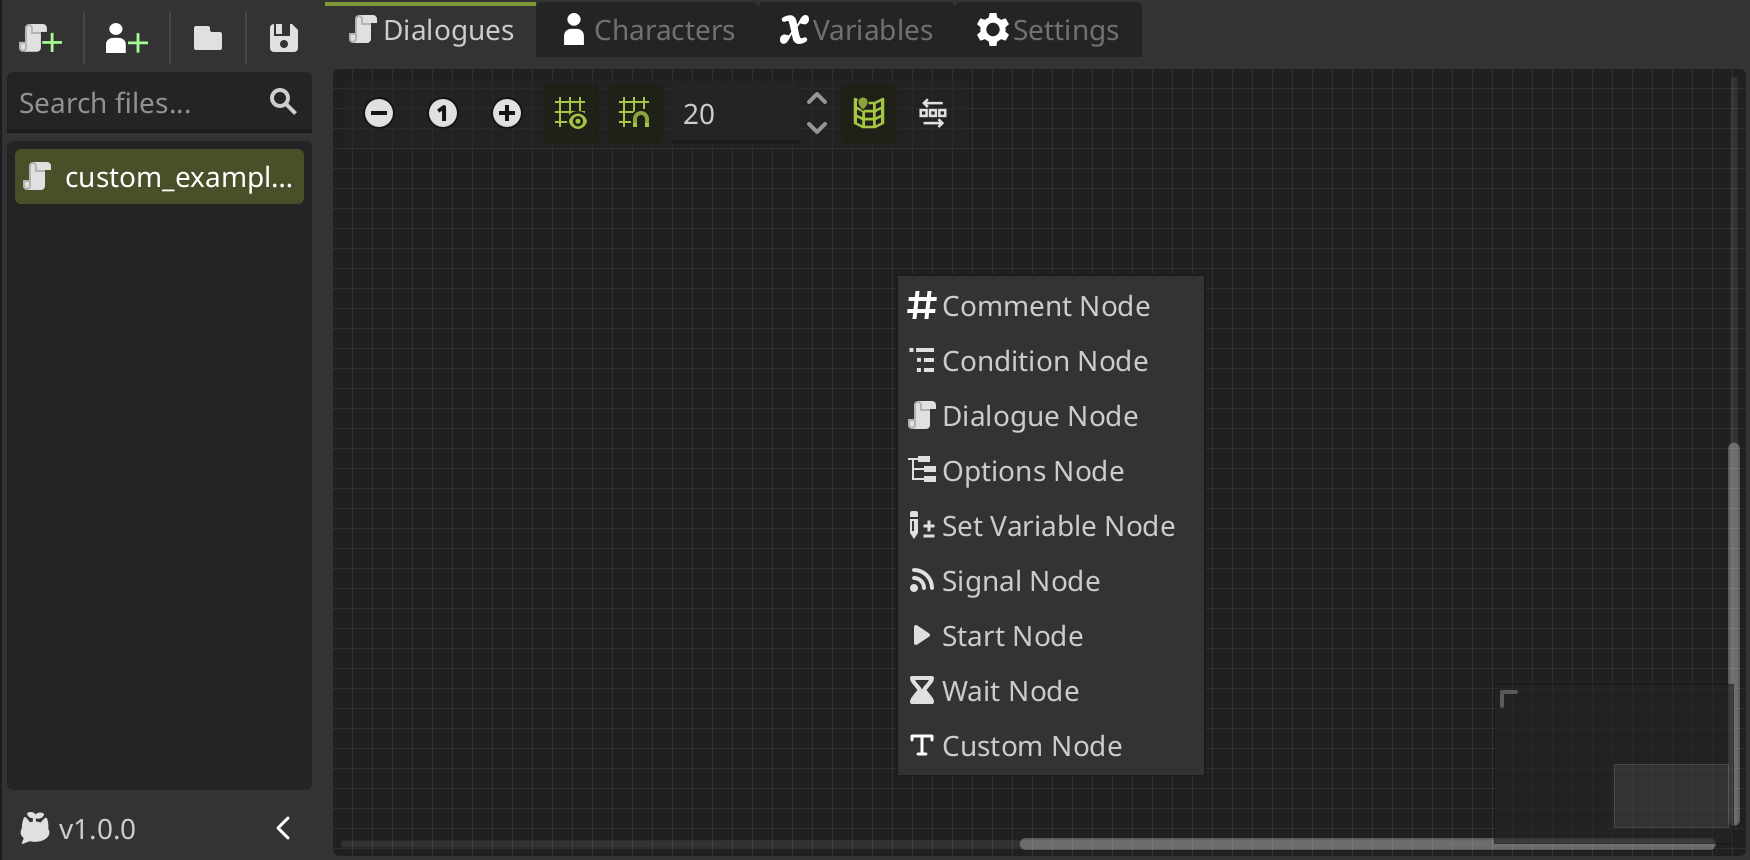The width and height of the screenshot is (1750, 860).
Task: Click the minimap resize corner handle
Action: 1509,698
